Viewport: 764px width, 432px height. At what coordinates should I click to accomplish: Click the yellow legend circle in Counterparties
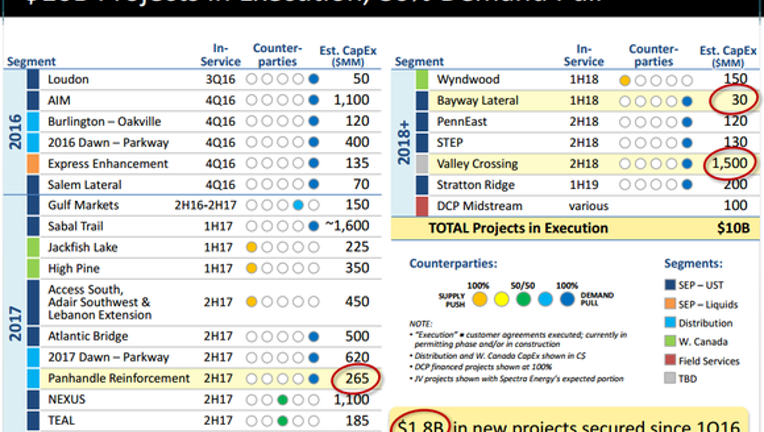pyautogui.click(x=501, y=299)
